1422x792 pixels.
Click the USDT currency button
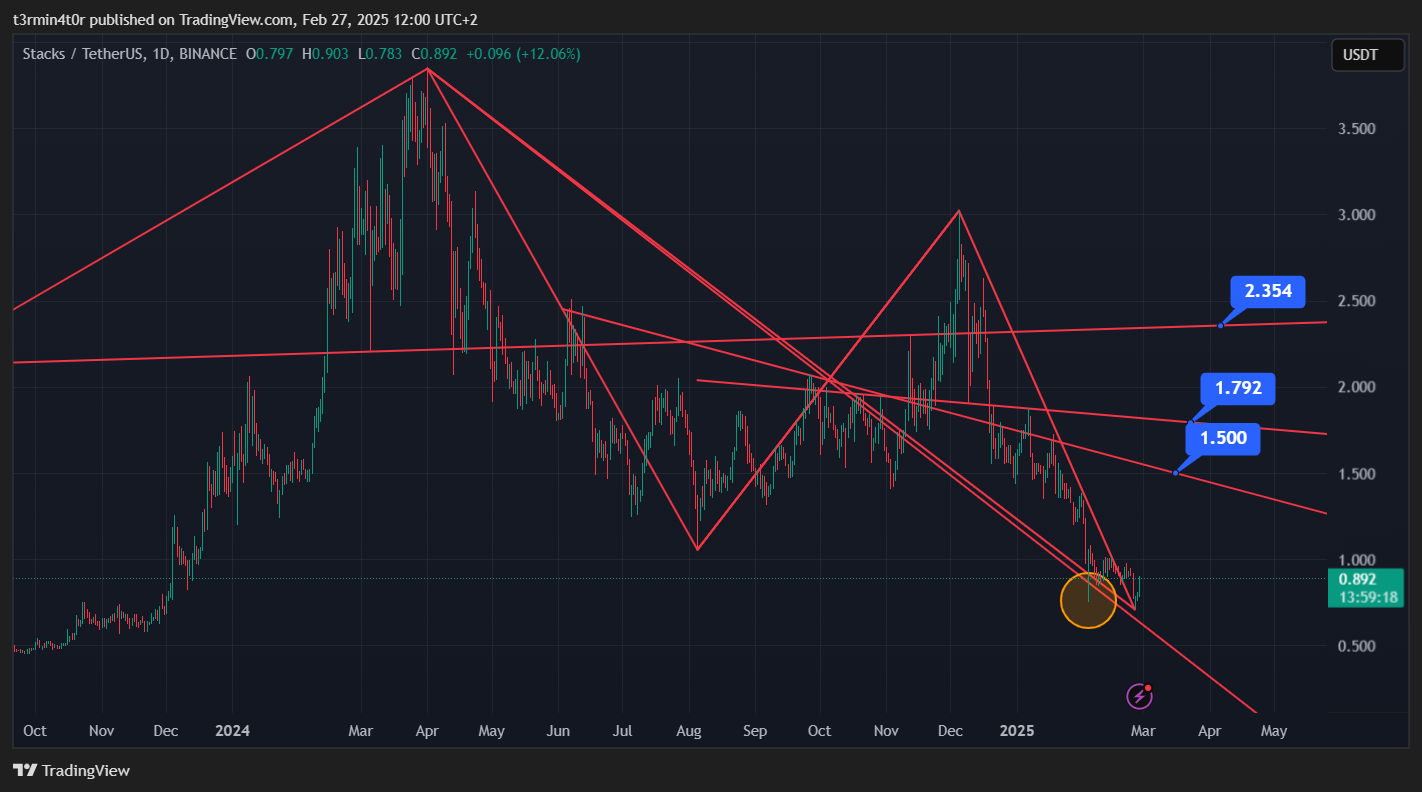click(x=1367, y=55)
